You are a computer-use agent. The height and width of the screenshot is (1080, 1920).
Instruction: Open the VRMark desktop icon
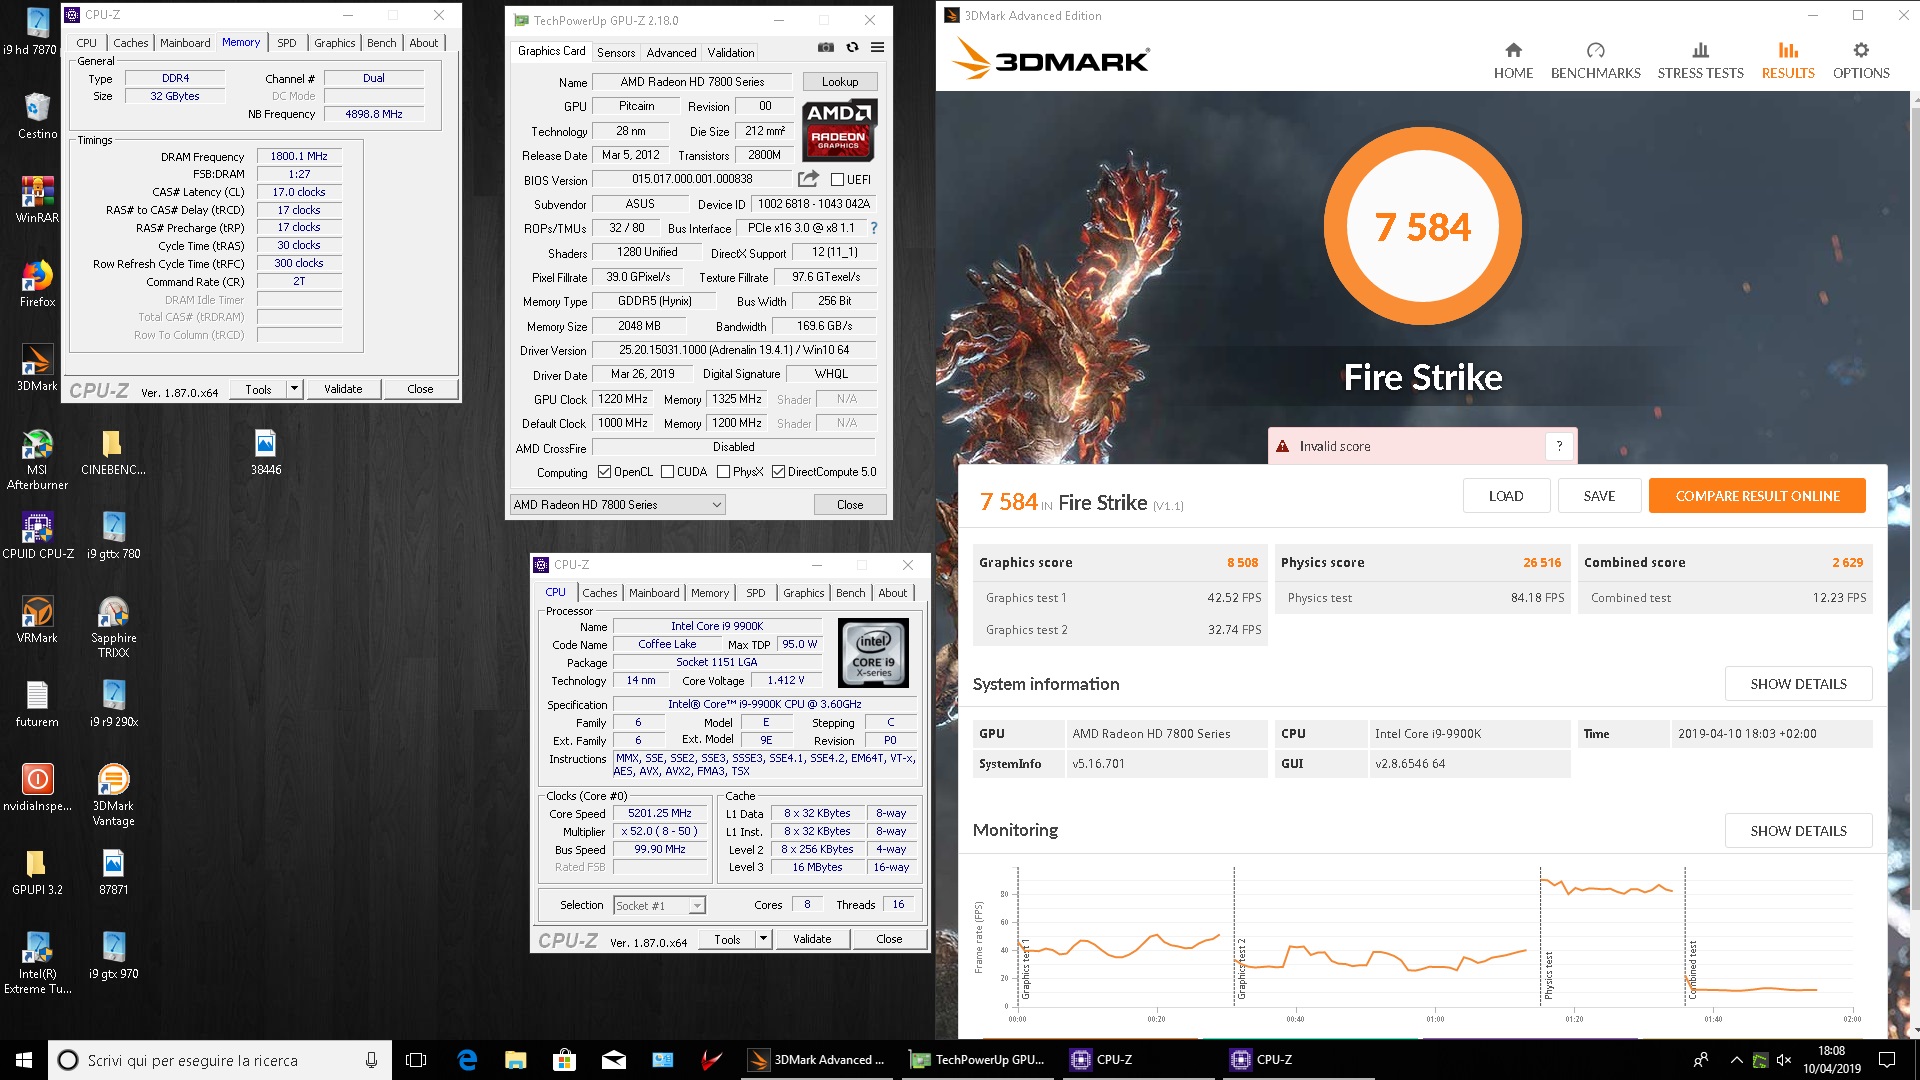pyautogui.click(x=37, y=620)
